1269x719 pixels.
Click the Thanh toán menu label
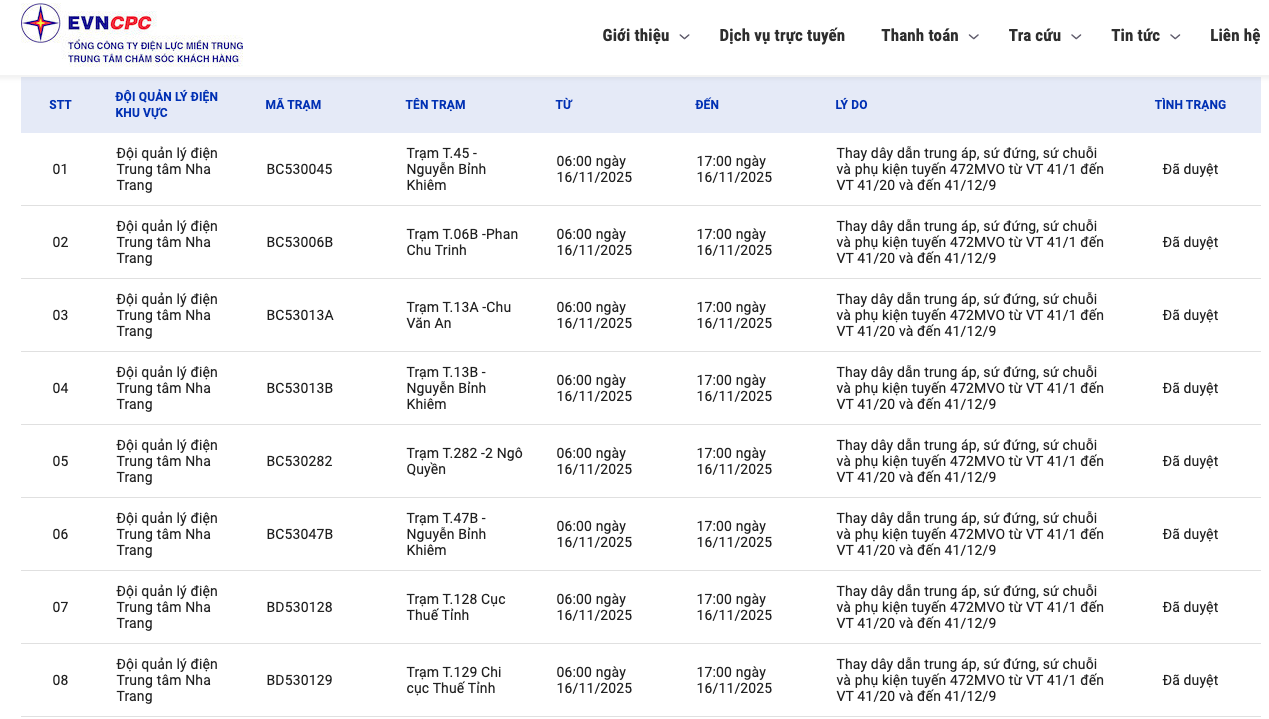pos(919,36)
